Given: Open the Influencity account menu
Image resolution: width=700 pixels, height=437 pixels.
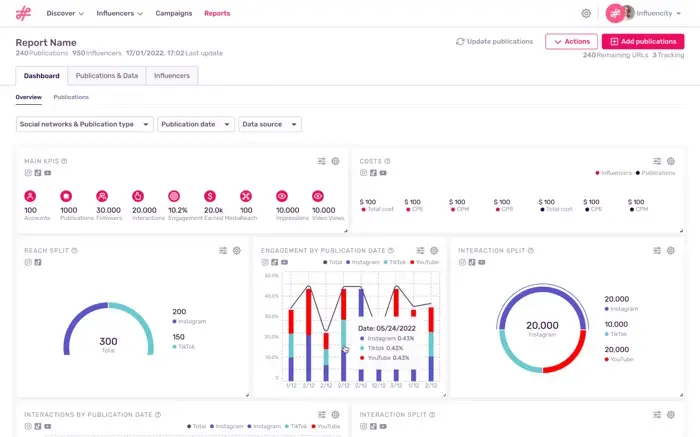Looking at the screenshot, I should click(658, 13).
